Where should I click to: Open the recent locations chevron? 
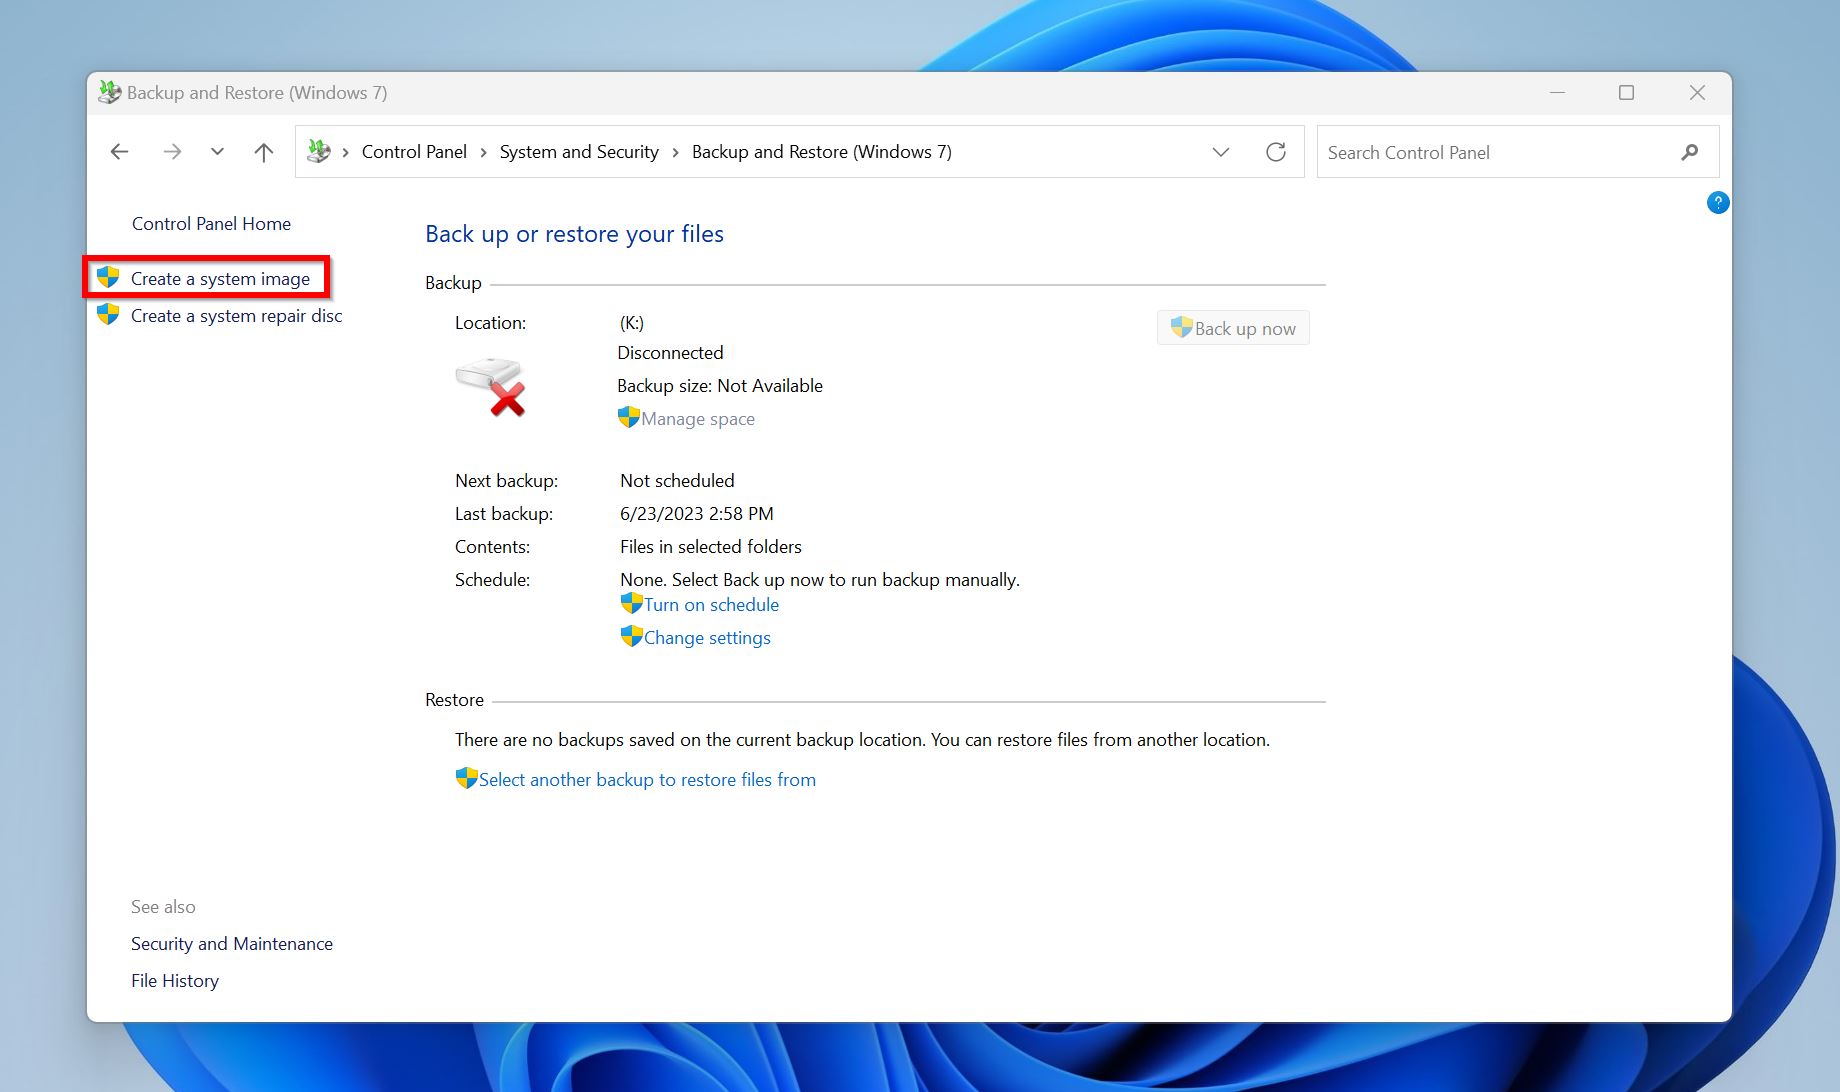click(x=217, y=152)
